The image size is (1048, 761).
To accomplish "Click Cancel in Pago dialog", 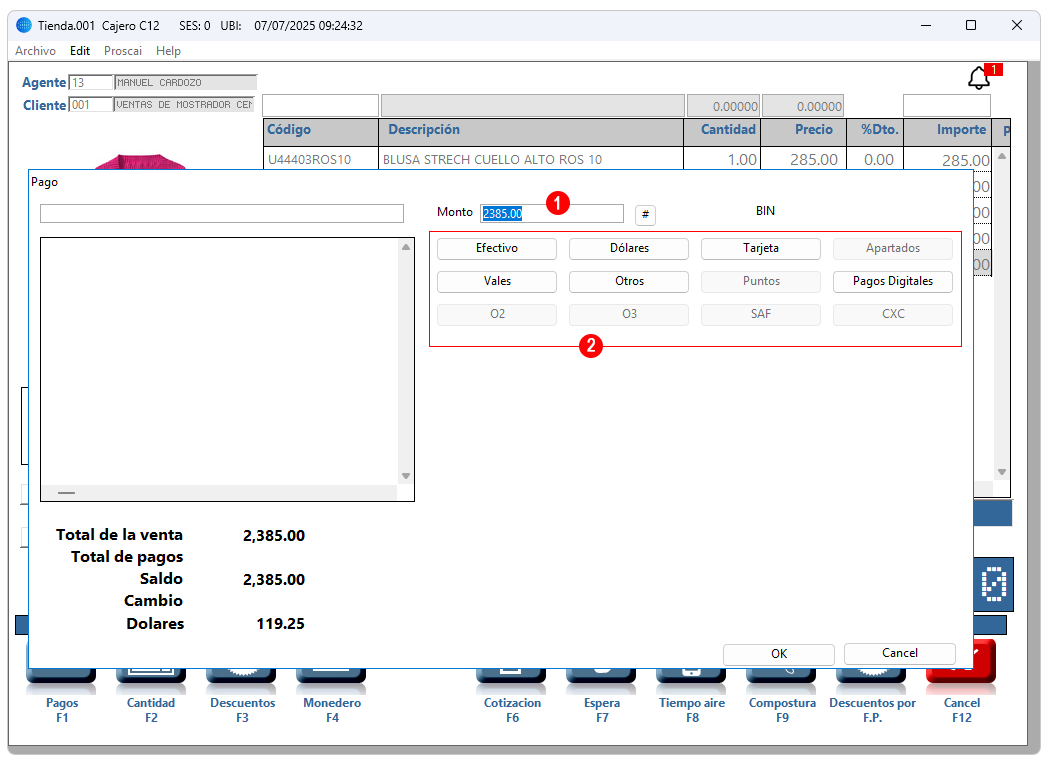I will [x=900, y=653].
